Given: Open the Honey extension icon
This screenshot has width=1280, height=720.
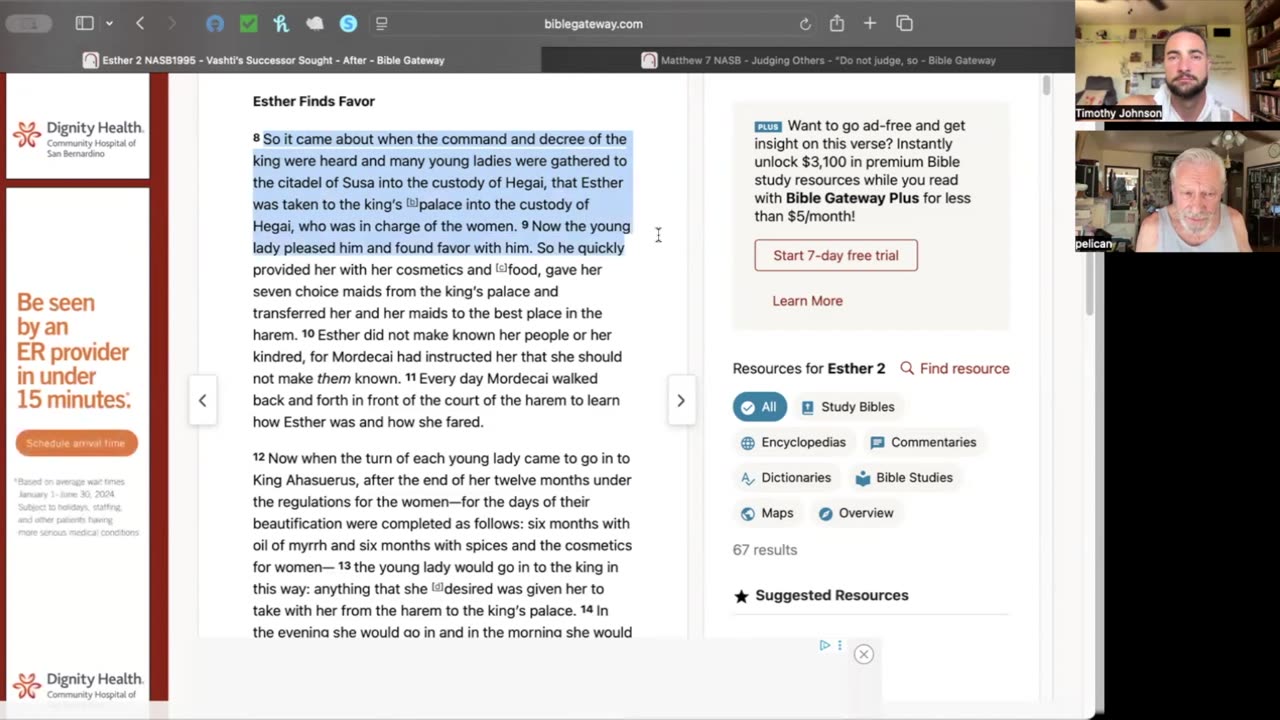Looking at the screenshot, I should pos(281,23).
